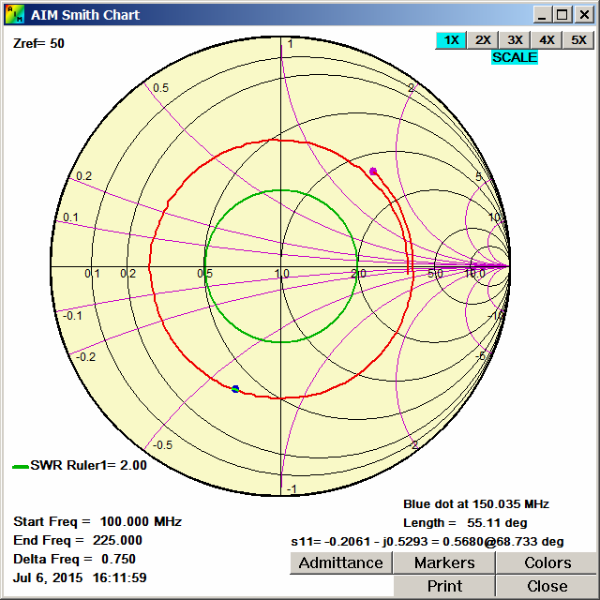Click the 0.5 label on horizontal axis
Image resolution: width=600 pixels, height=600 pixels.
pos(205,274)
